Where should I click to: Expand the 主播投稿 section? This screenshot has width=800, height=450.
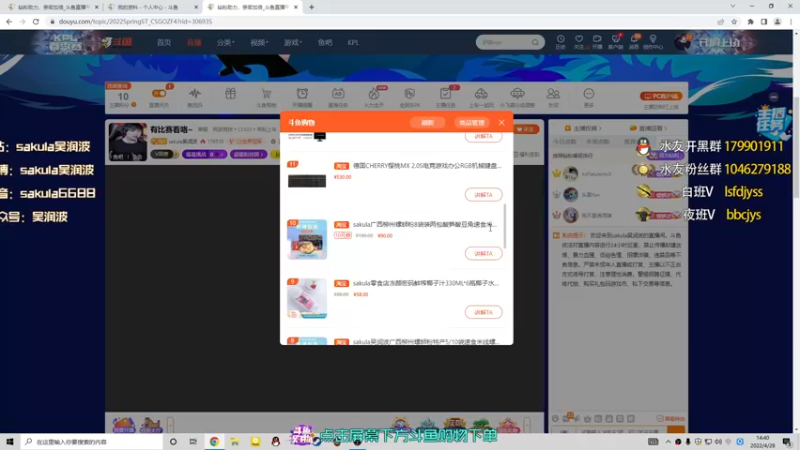click(583, 128)
